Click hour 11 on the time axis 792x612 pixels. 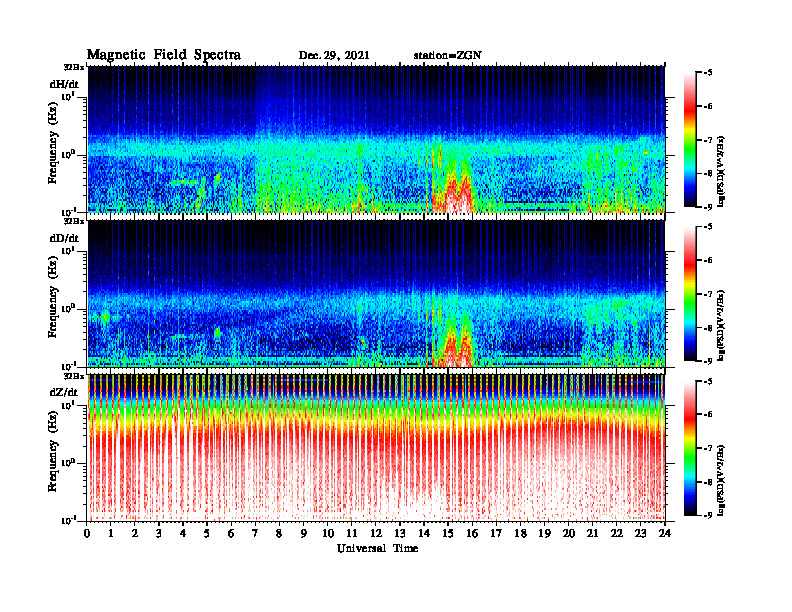352,534
